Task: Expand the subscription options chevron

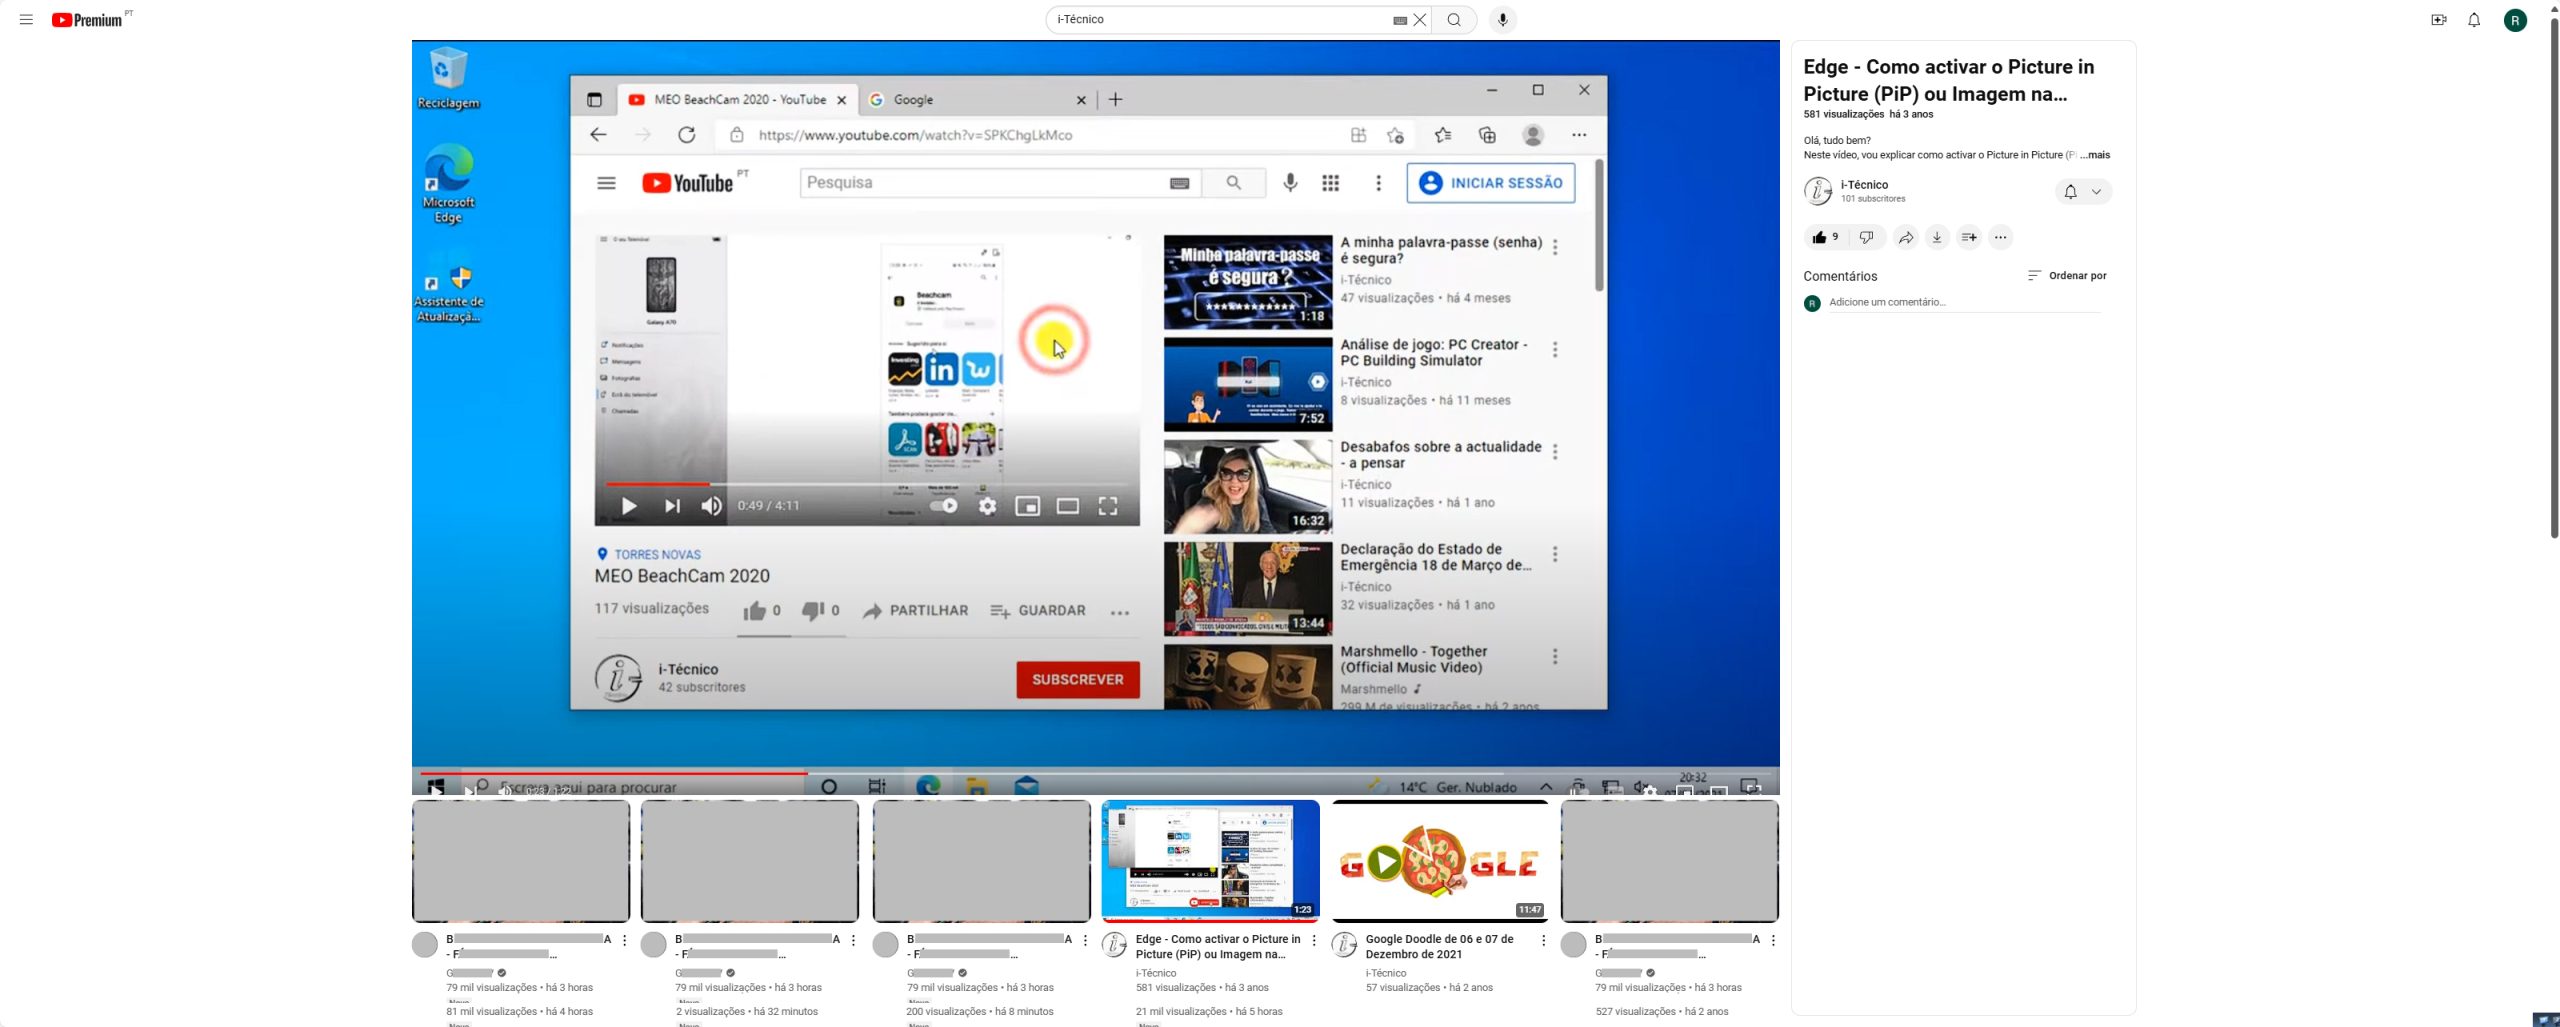Action: pyautogui.click(x=2096, y=191)
